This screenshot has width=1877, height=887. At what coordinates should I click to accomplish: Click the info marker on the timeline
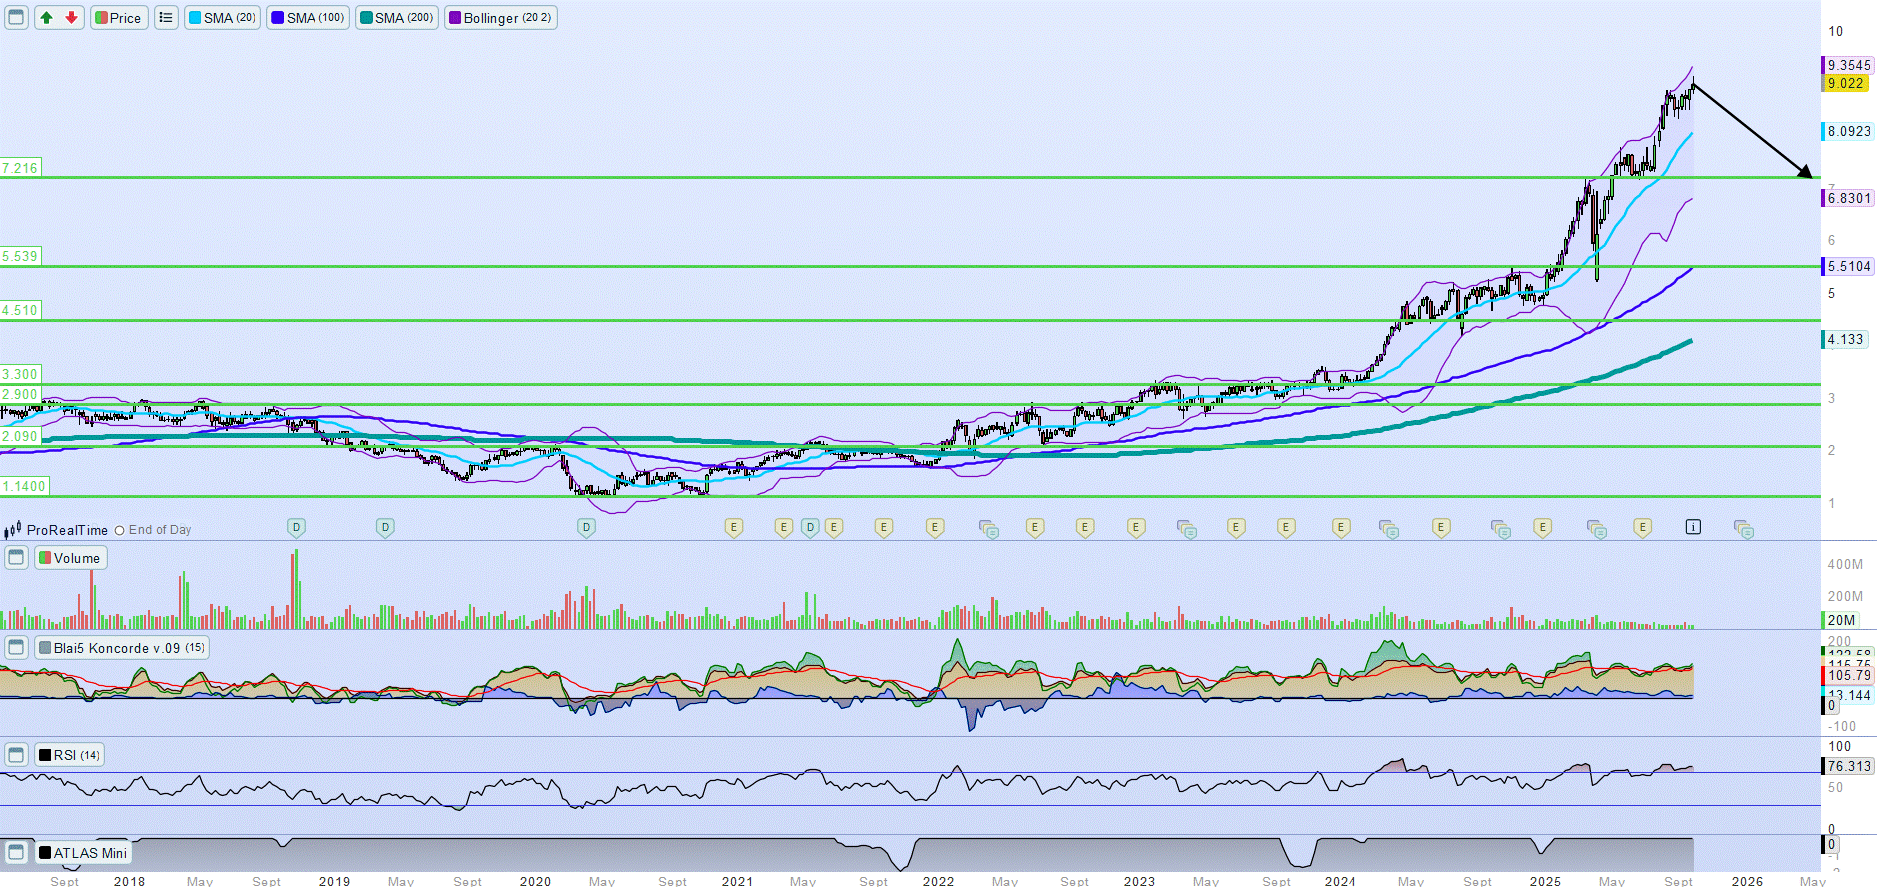point(1693,527)
